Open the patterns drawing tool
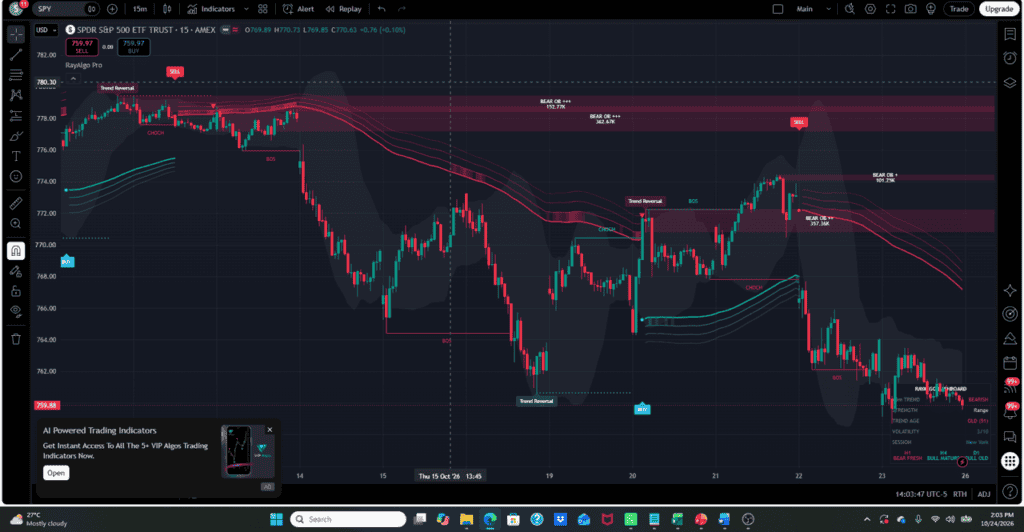1024x532 pixels. (x=16, y=95)
